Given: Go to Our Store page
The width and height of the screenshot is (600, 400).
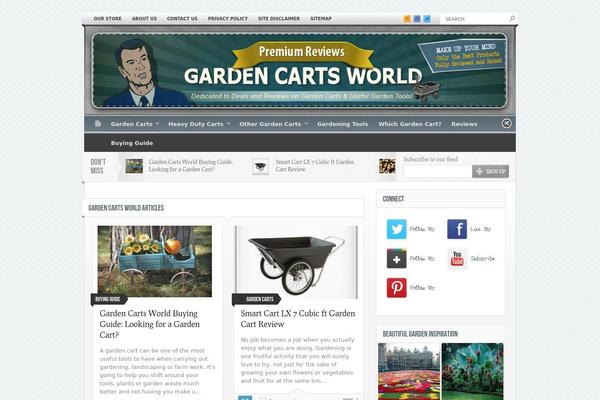Looking at the screenshot, I should [108, 18].
